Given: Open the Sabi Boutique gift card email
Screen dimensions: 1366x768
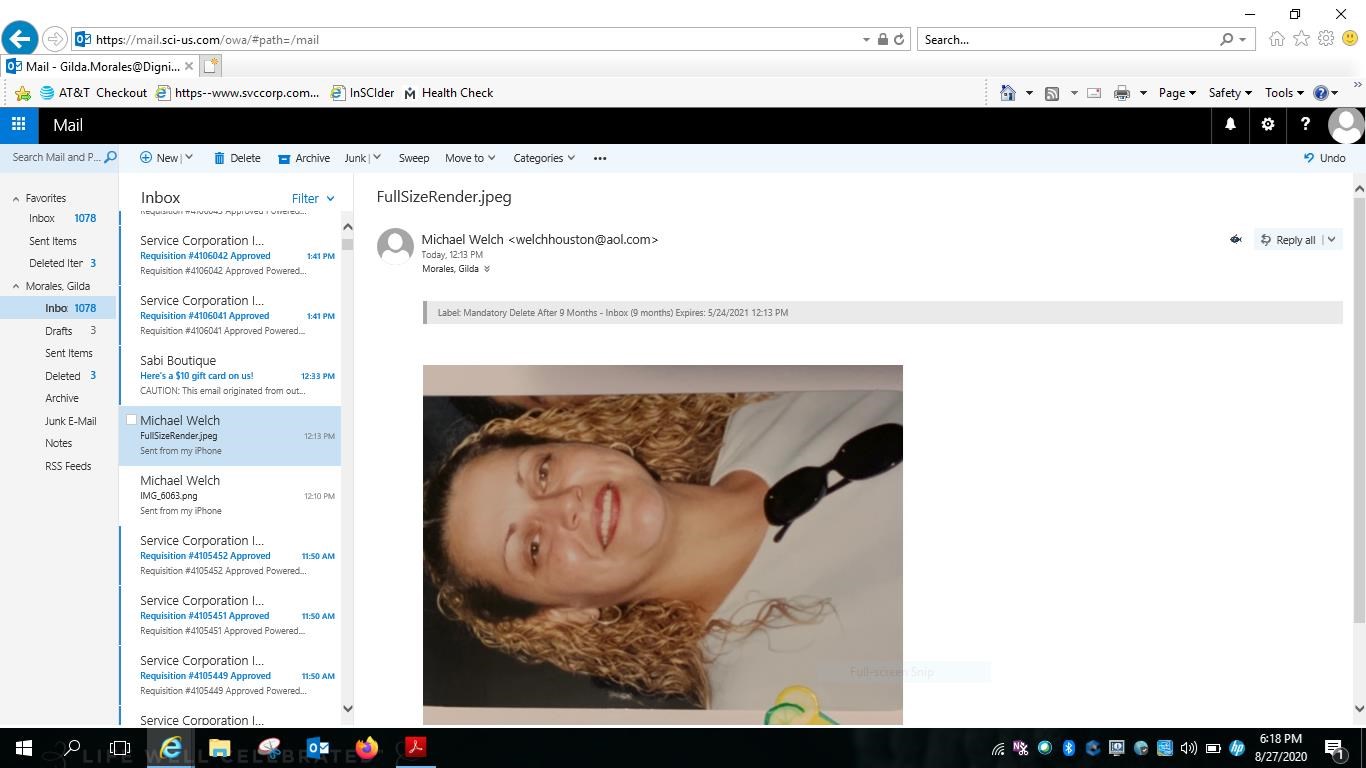Looking at the screenshot, I should click(x=230, y=375).
